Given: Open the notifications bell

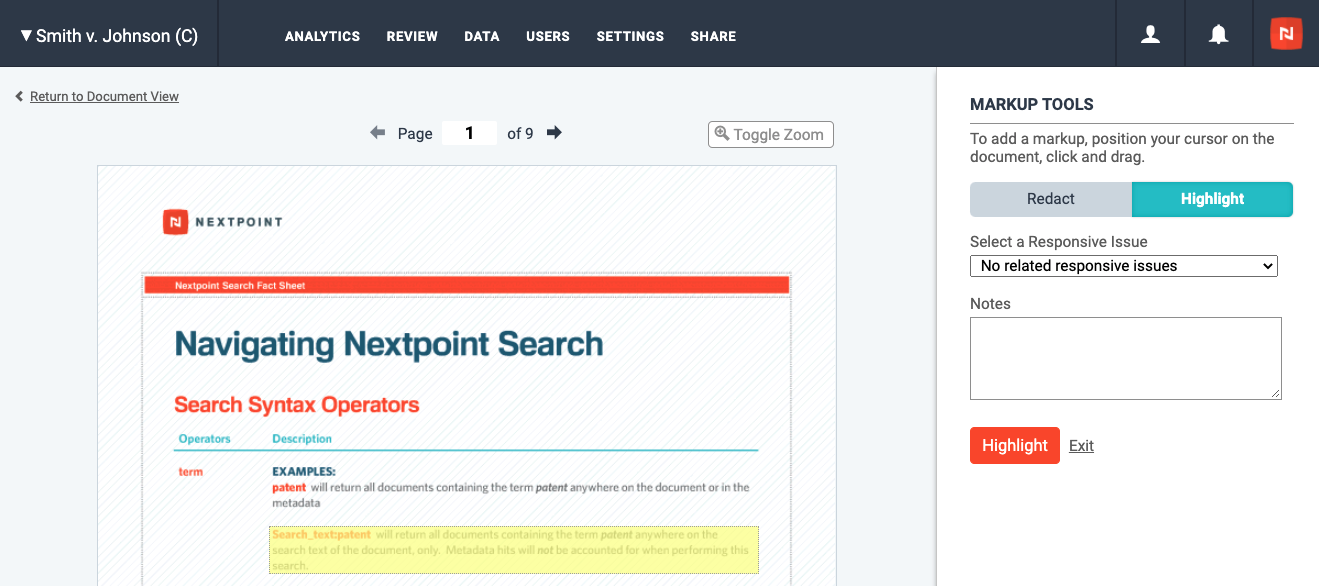Looking at the screenshot, I should tap(1218, 35).
